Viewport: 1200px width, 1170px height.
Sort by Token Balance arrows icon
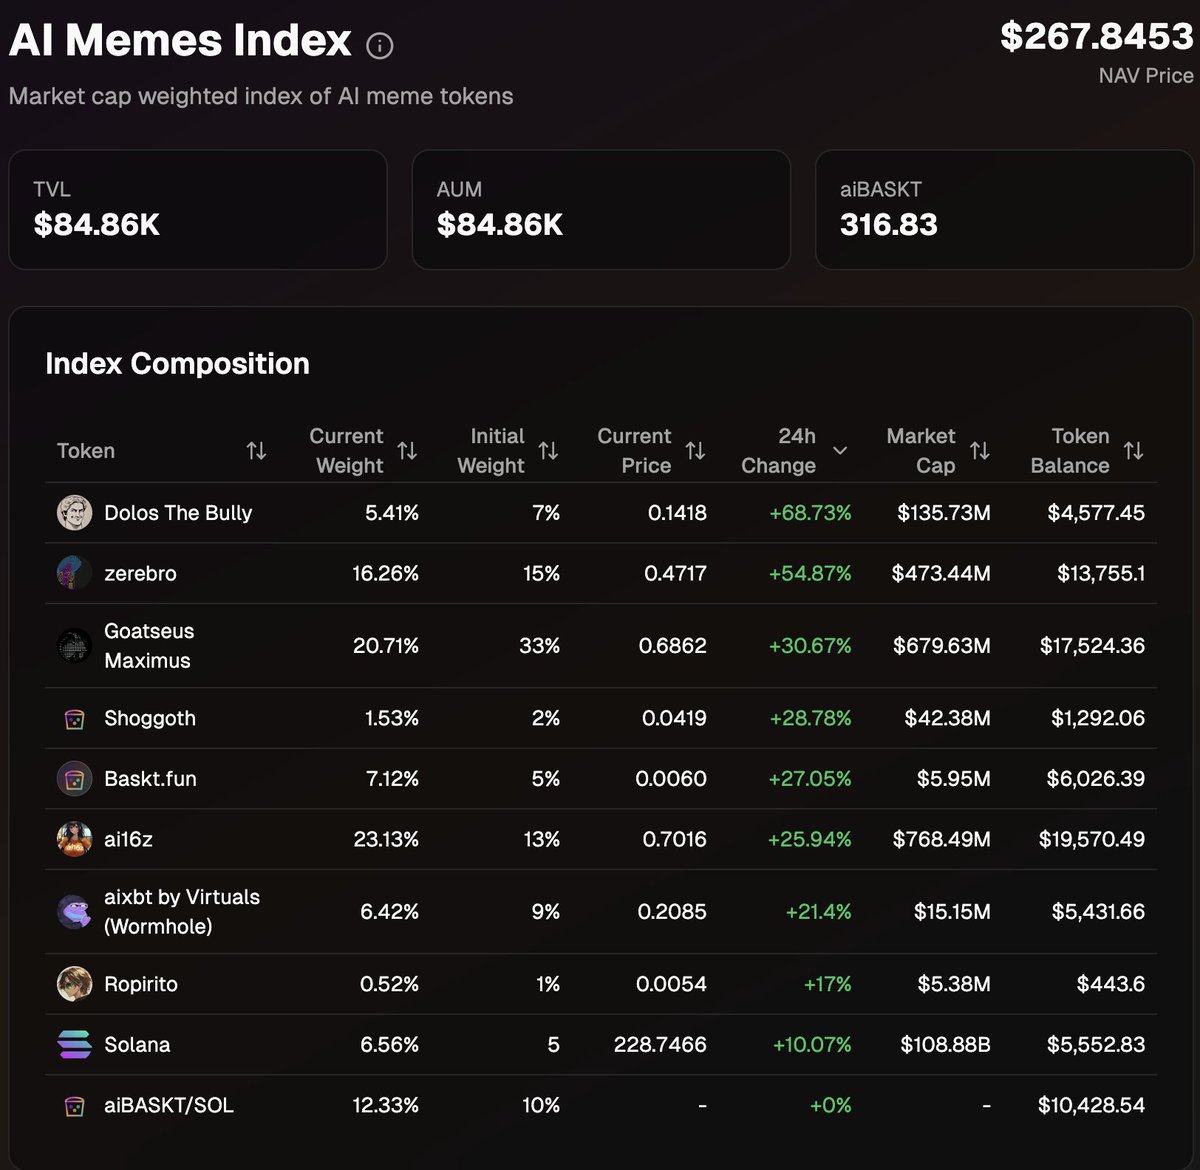pos(1133,451)
